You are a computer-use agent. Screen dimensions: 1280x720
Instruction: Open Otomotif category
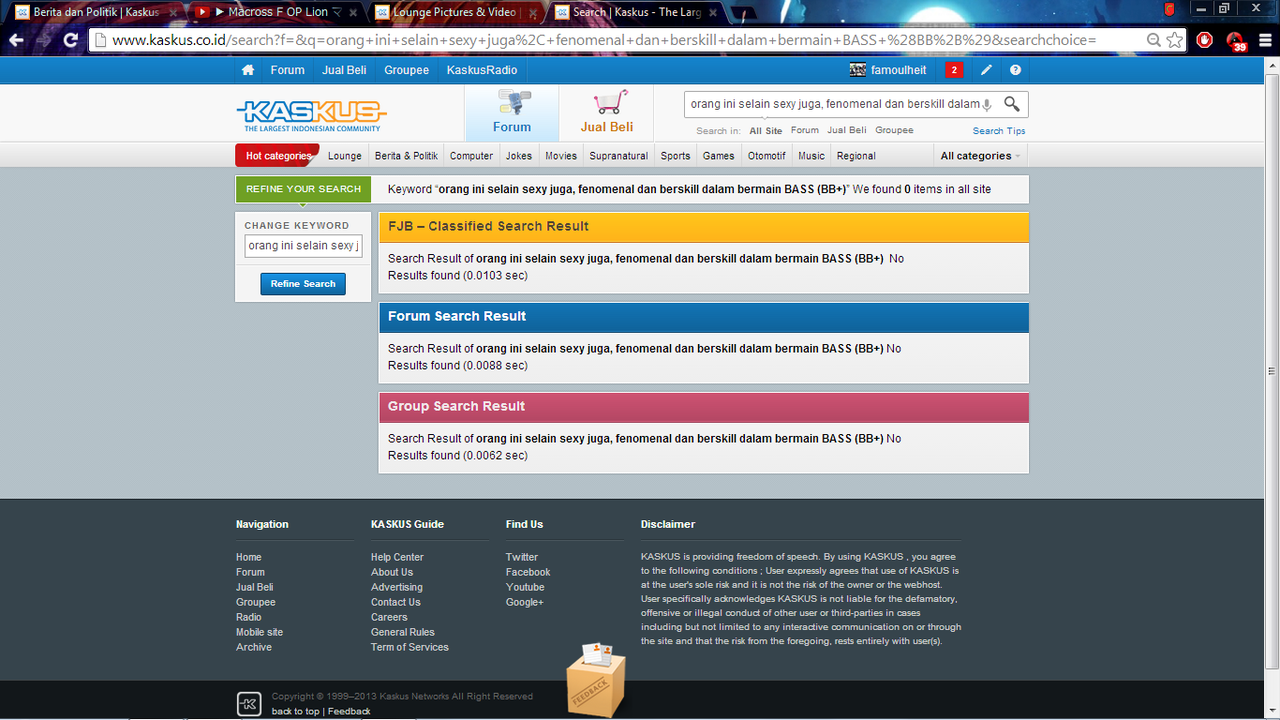(767, 156)
